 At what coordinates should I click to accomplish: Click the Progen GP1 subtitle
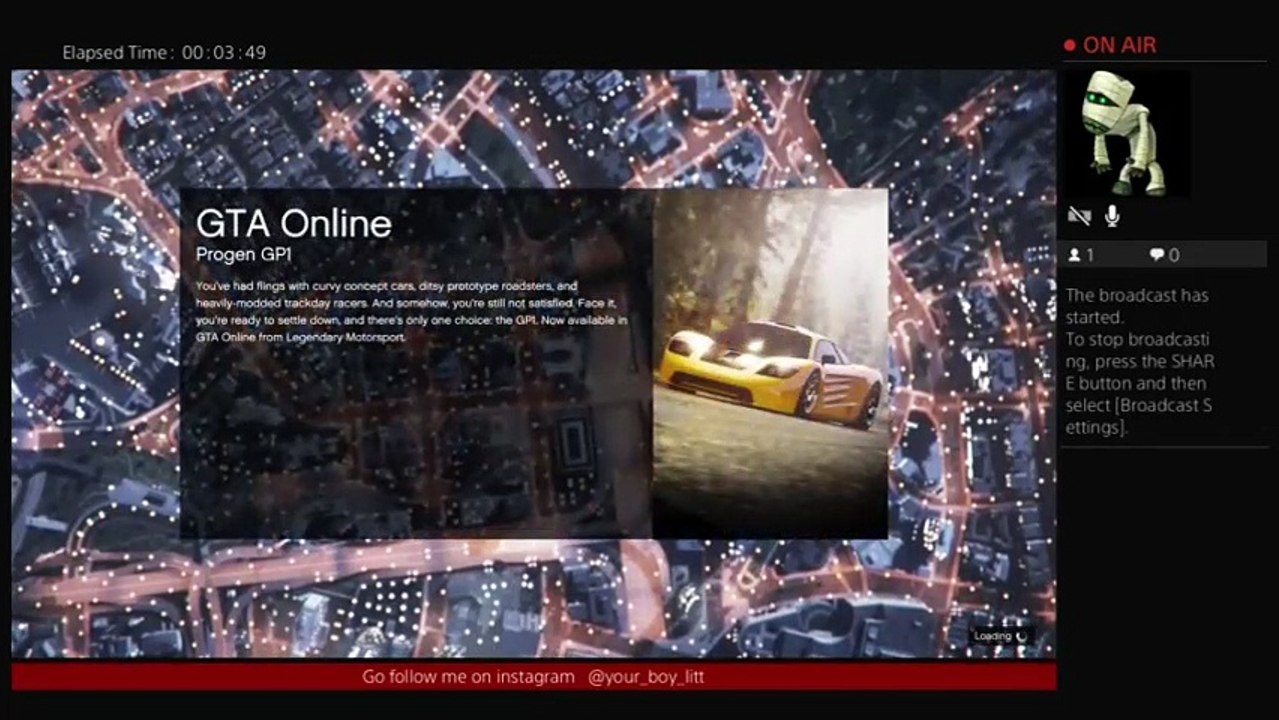(243, 254)
